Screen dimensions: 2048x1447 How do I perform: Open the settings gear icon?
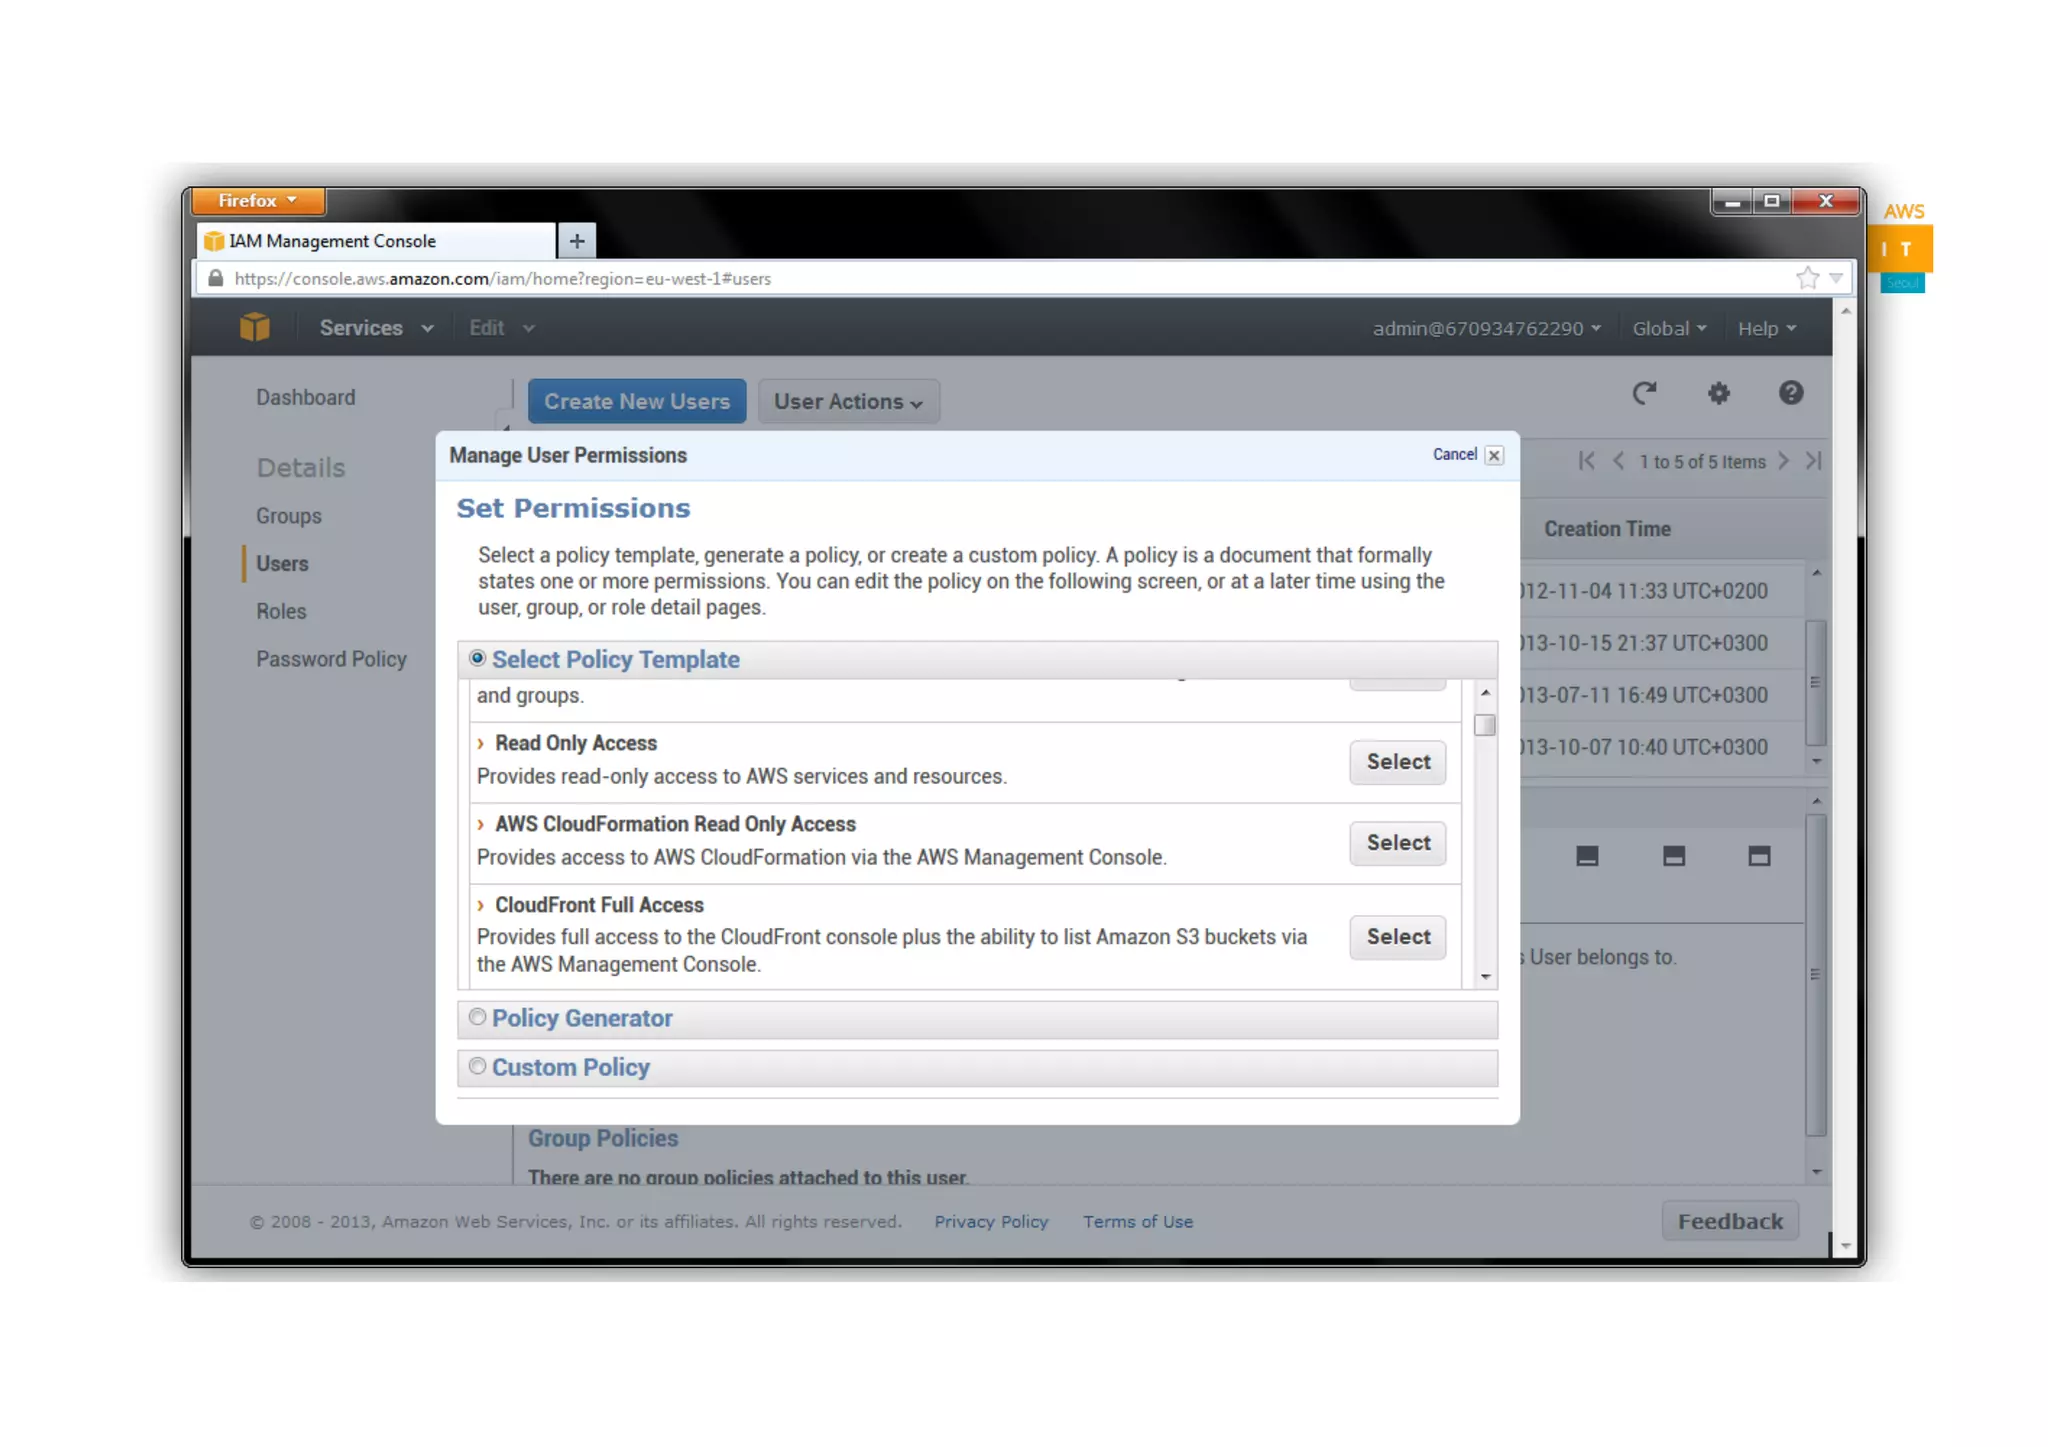coord(1718,393)
